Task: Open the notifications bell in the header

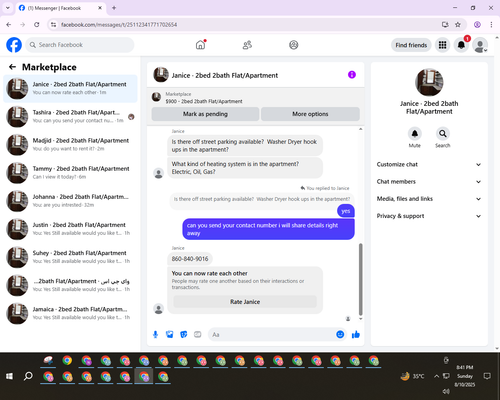Action: click(x=461, y=45)
